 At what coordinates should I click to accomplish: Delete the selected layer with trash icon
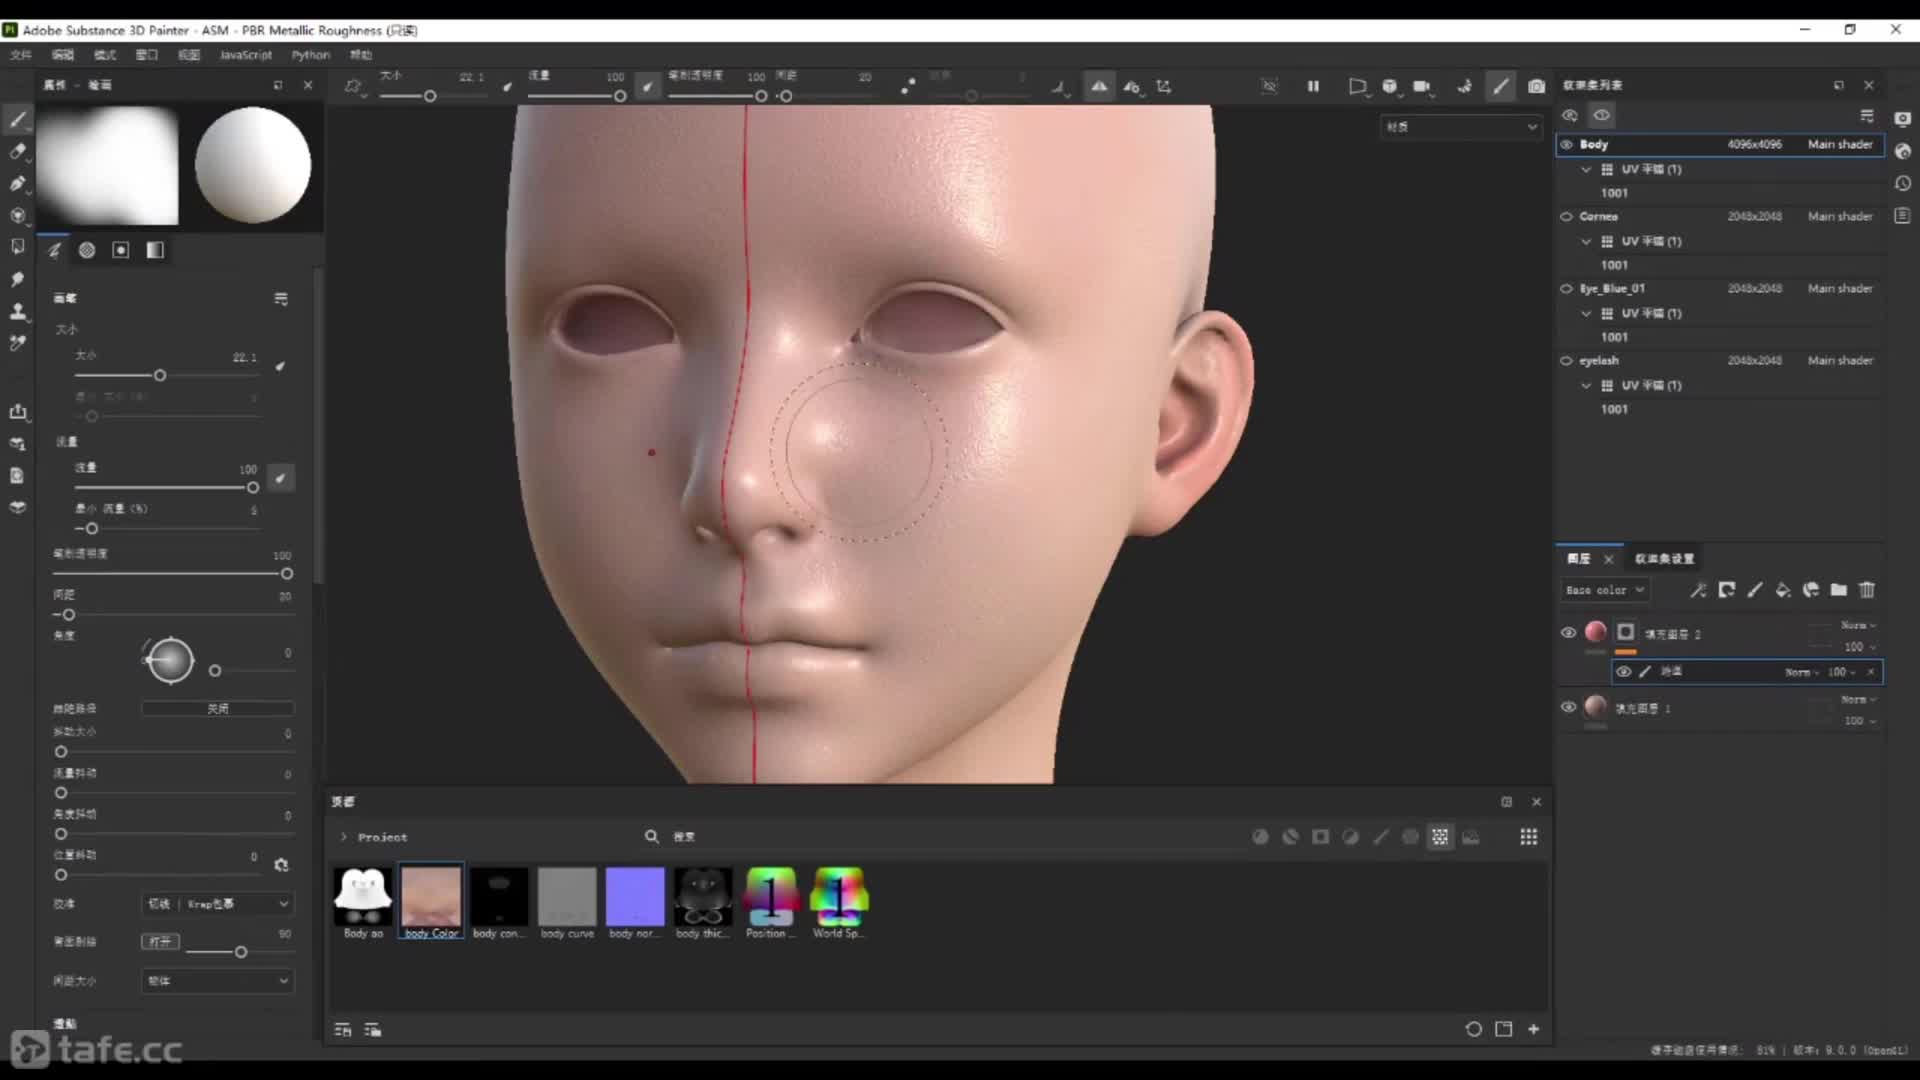click(x=1867, y=590)
